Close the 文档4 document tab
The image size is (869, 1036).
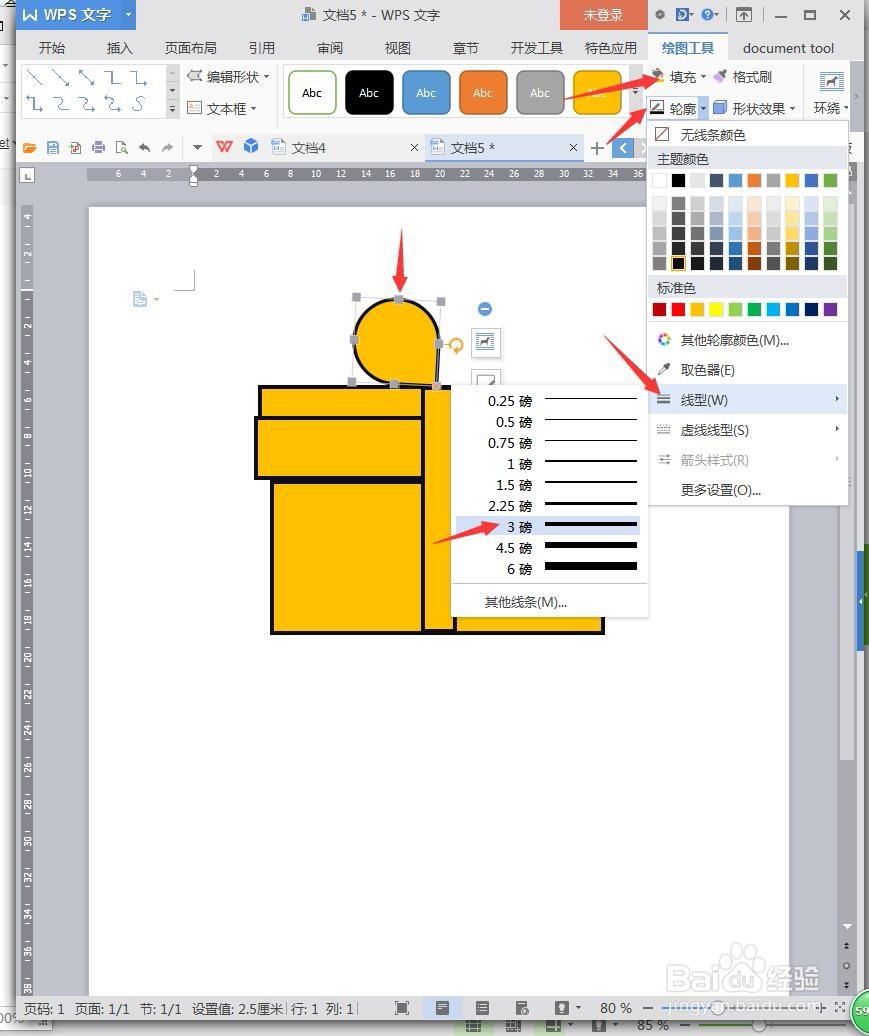[x=414, y=148]
